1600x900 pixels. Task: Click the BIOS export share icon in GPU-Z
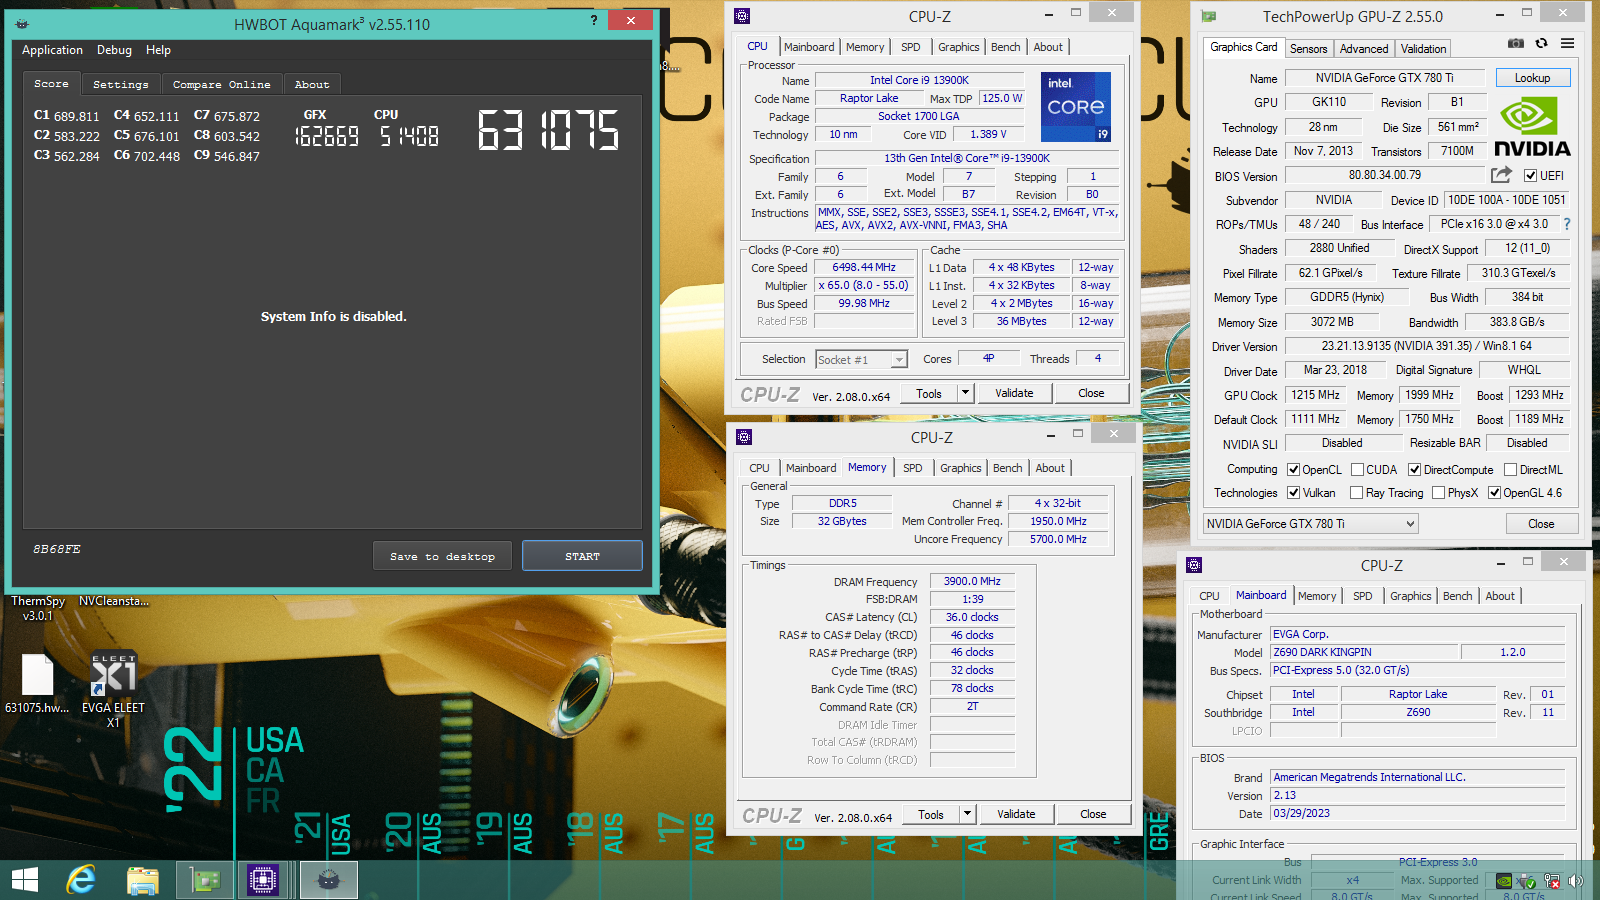1501,175
